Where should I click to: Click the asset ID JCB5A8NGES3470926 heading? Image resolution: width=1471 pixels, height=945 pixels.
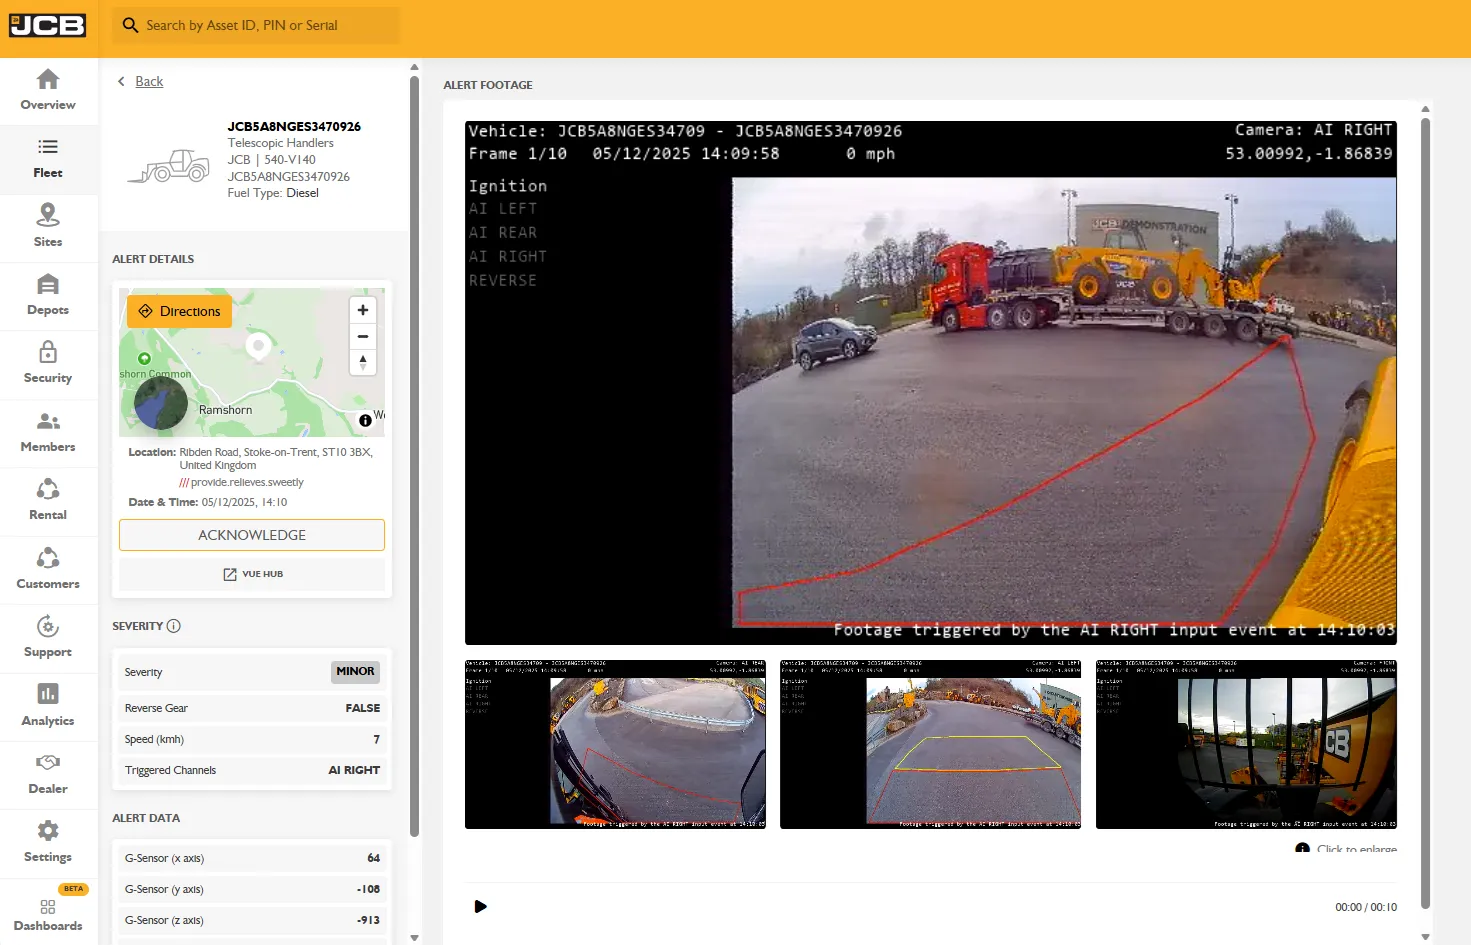[294, 126]
